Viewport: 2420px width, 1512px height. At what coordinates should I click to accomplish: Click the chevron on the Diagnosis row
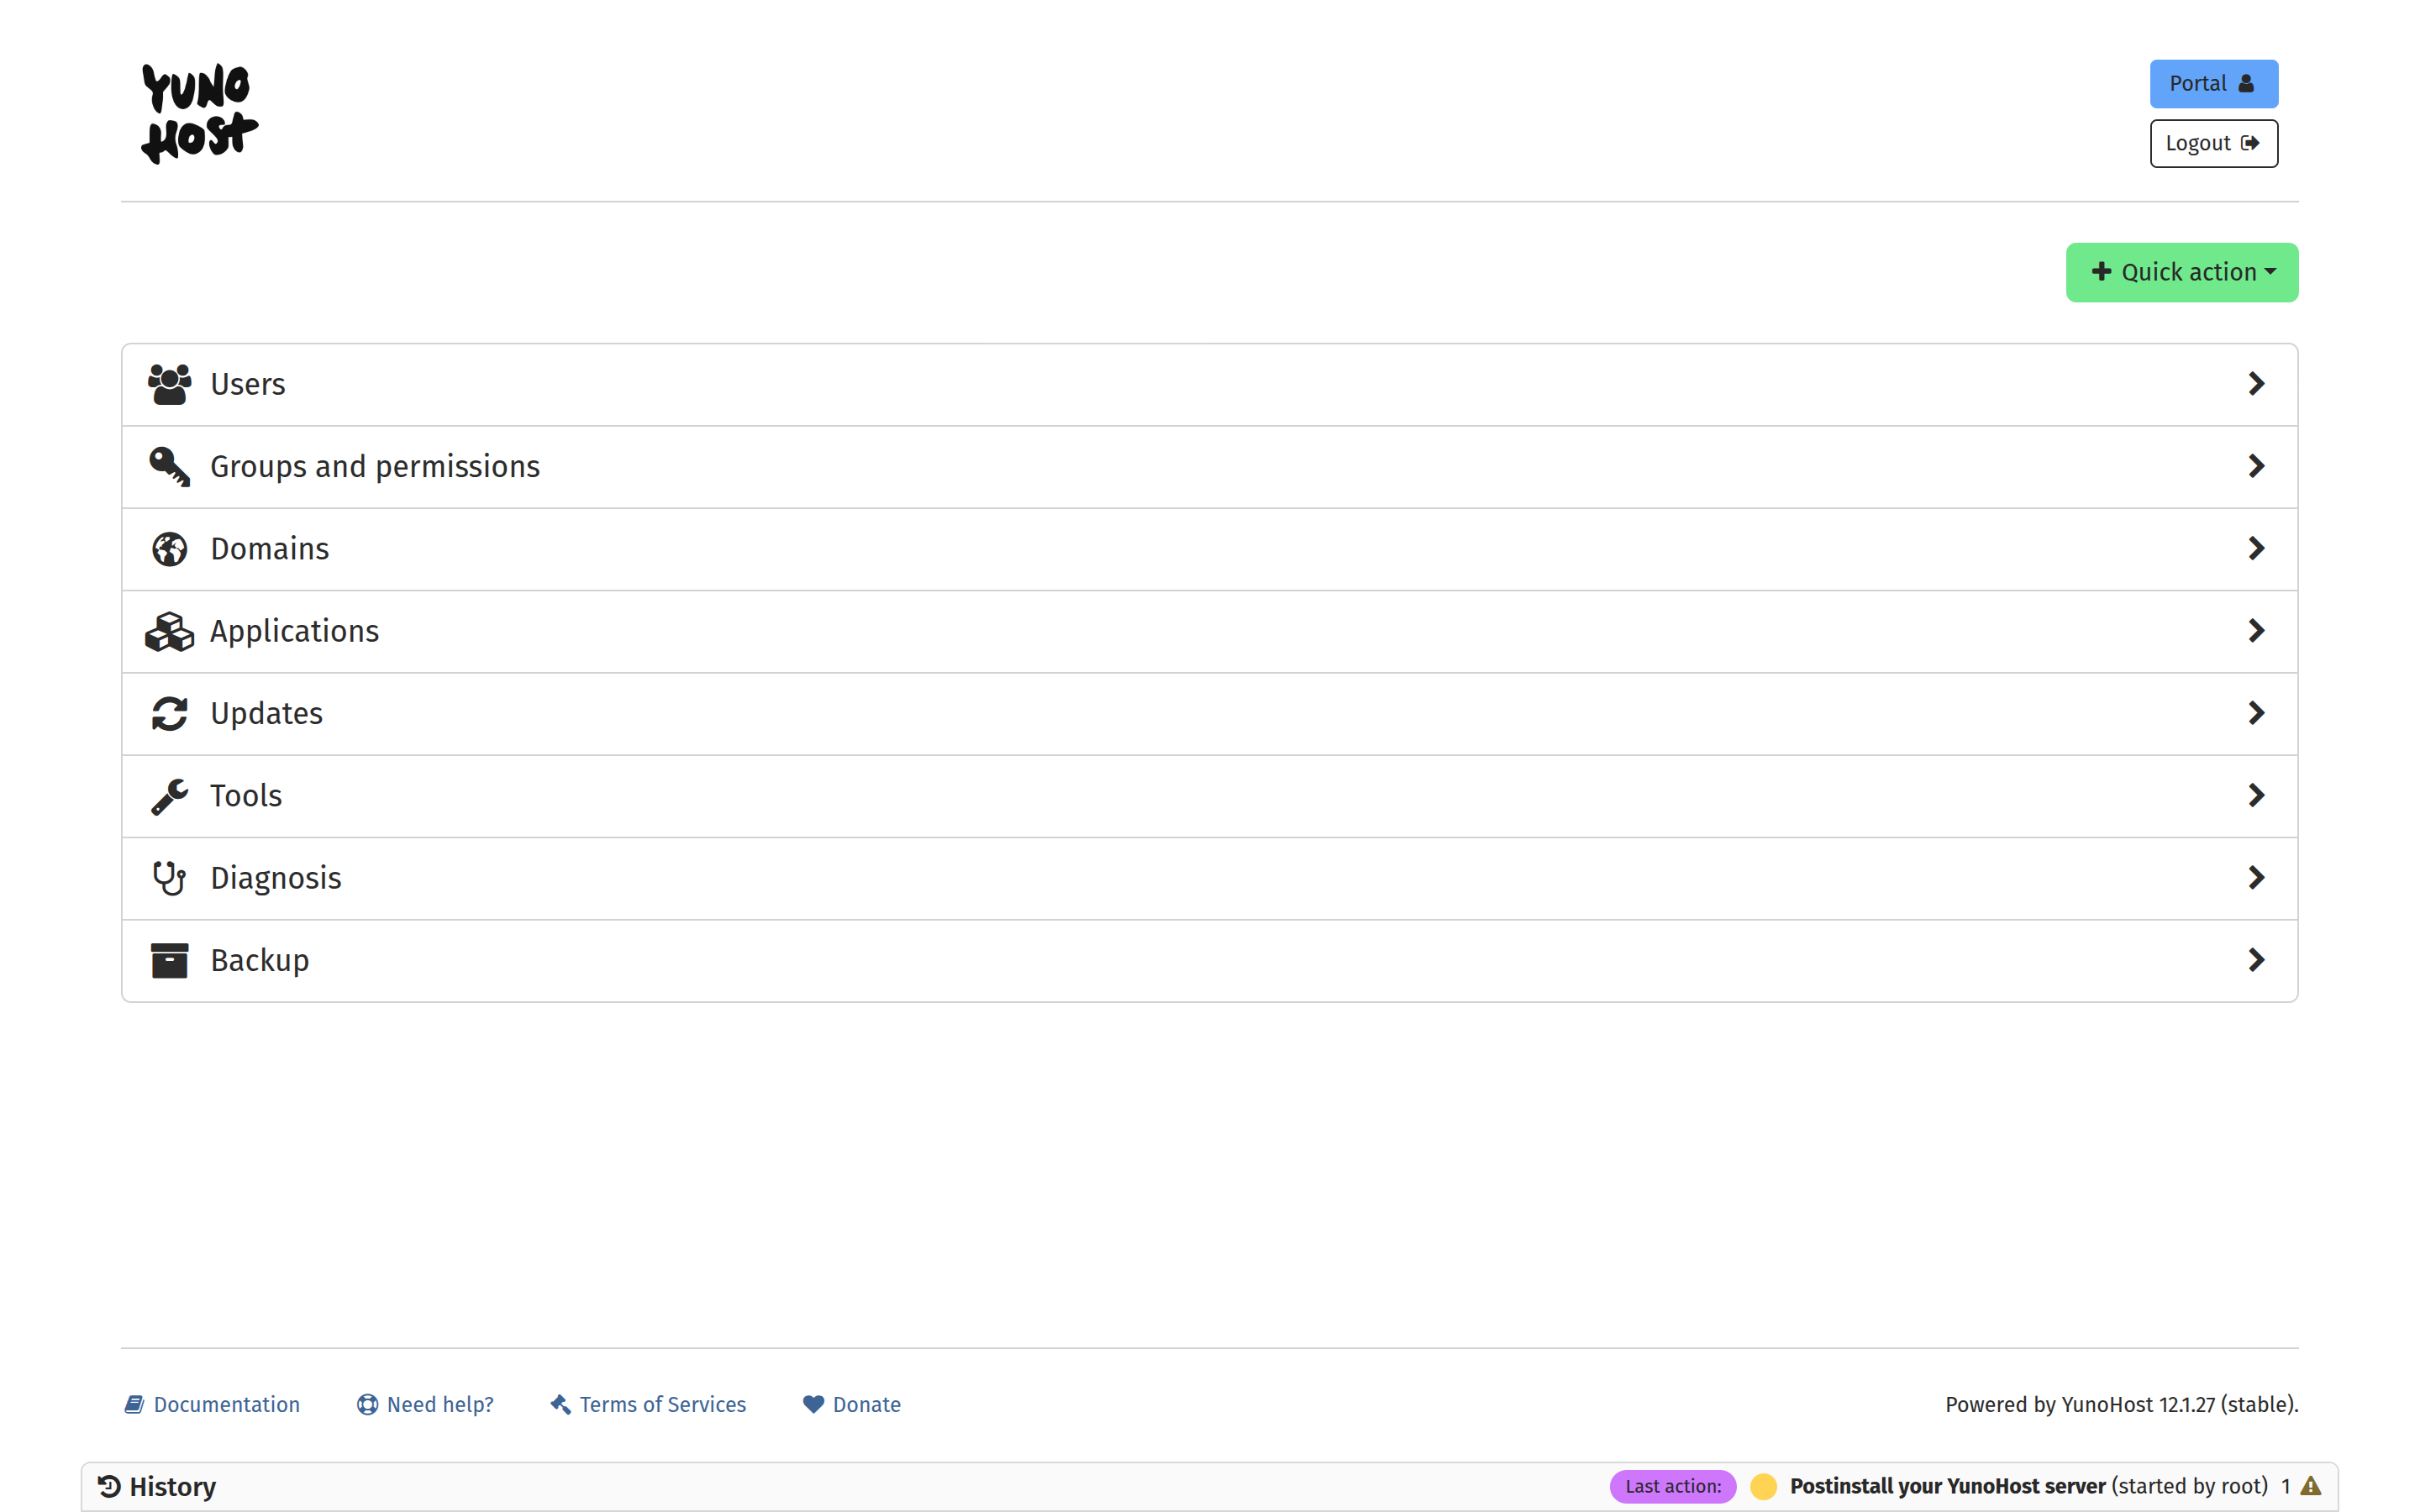tap(2256, 878)
